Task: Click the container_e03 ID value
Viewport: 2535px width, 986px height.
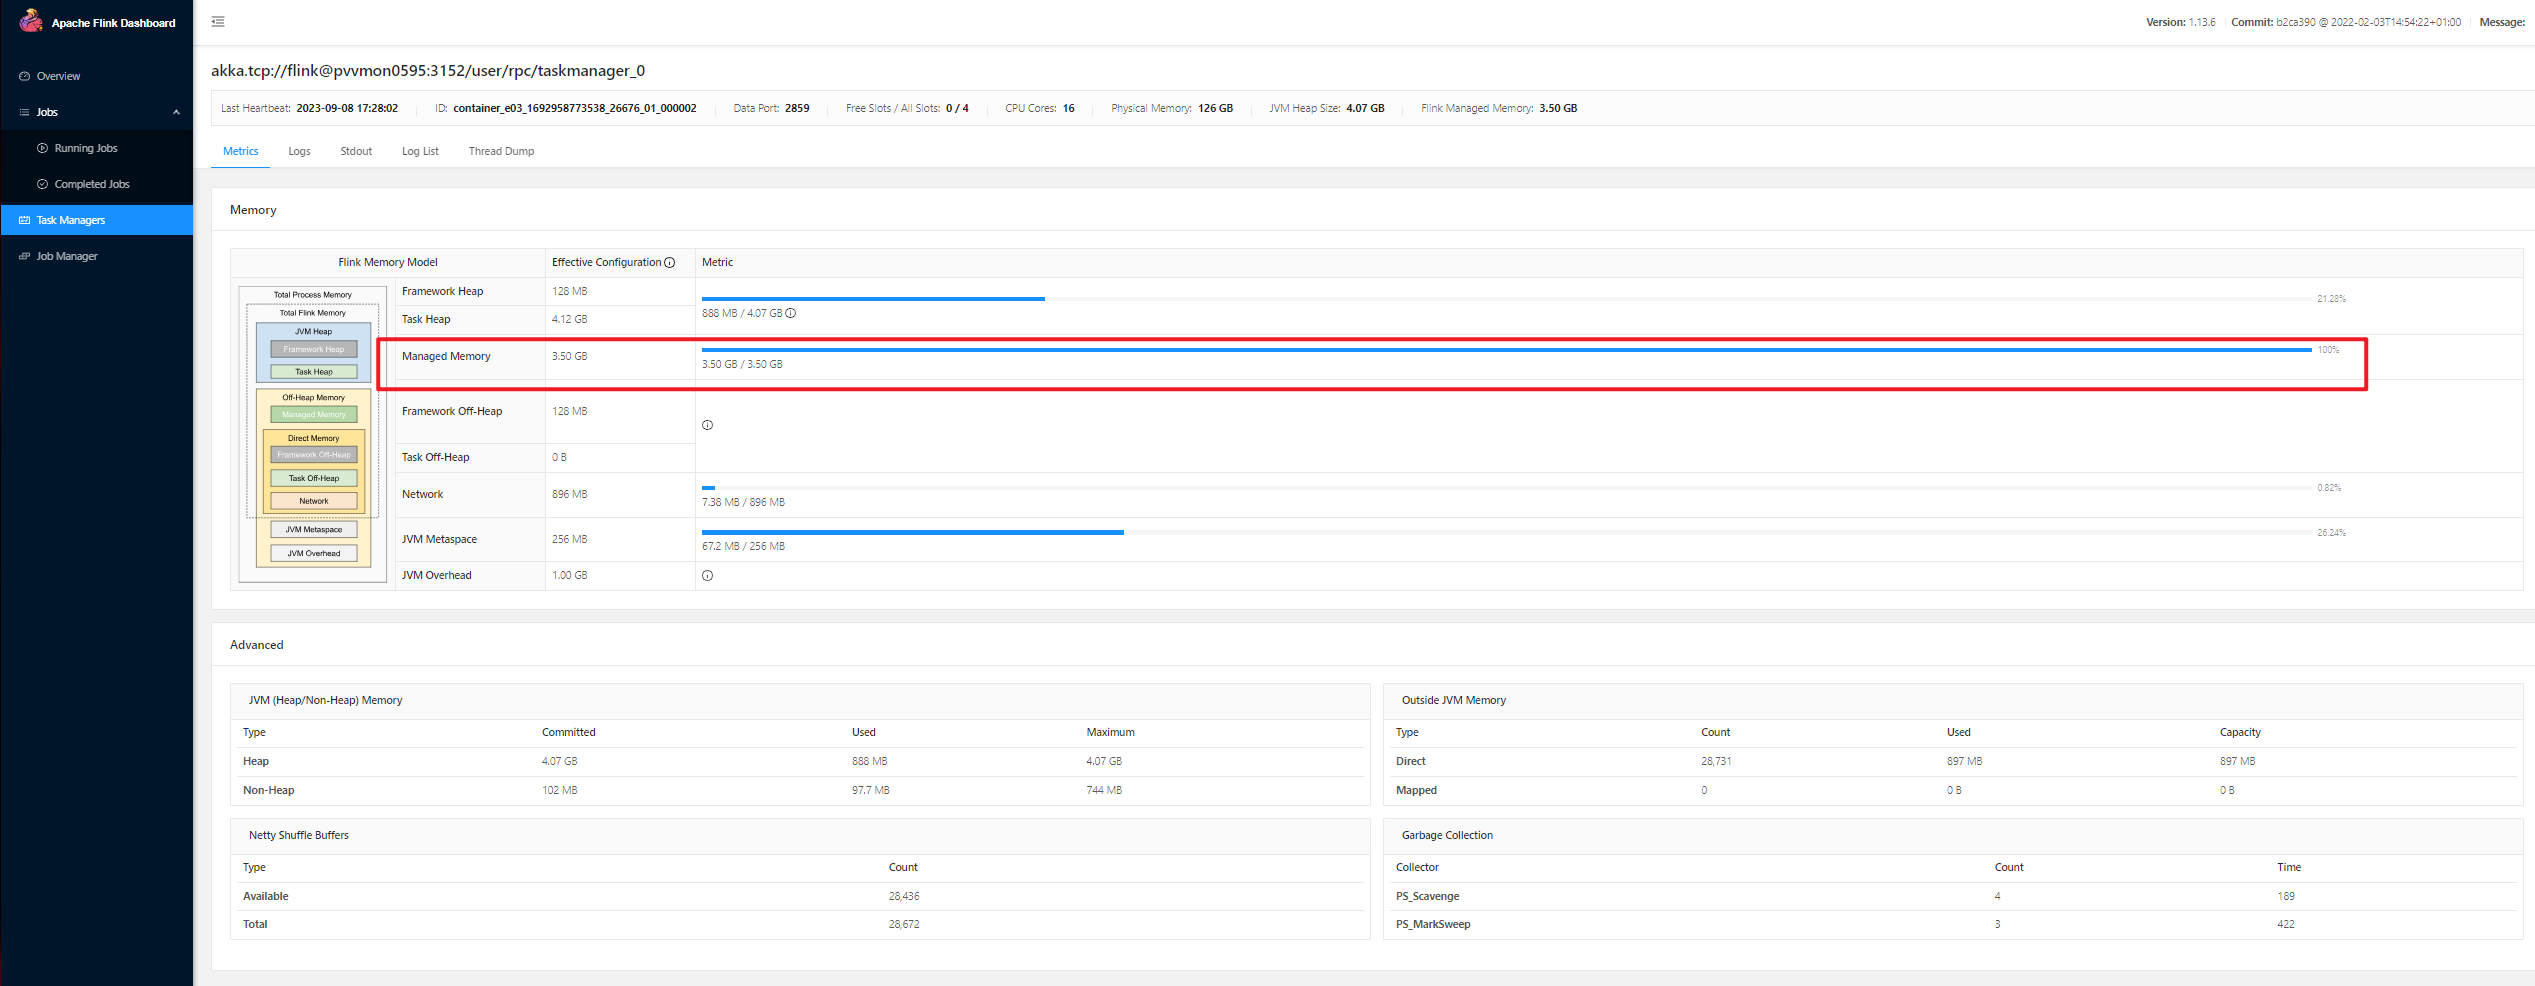Action: [575, 108]
